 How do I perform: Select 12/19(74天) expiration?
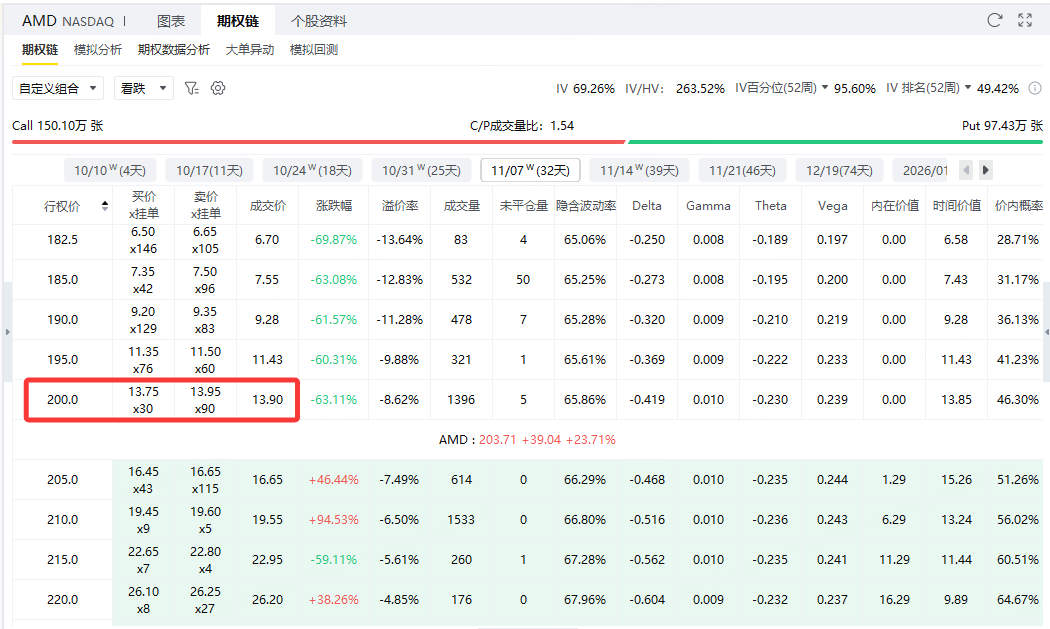839,170
